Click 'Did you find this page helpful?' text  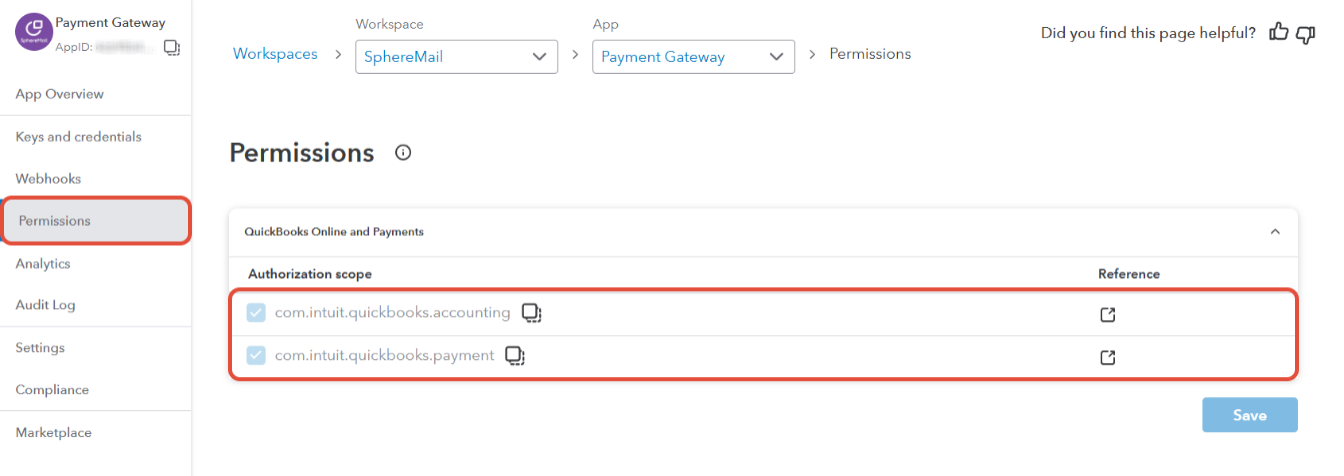pos(1148,33)
